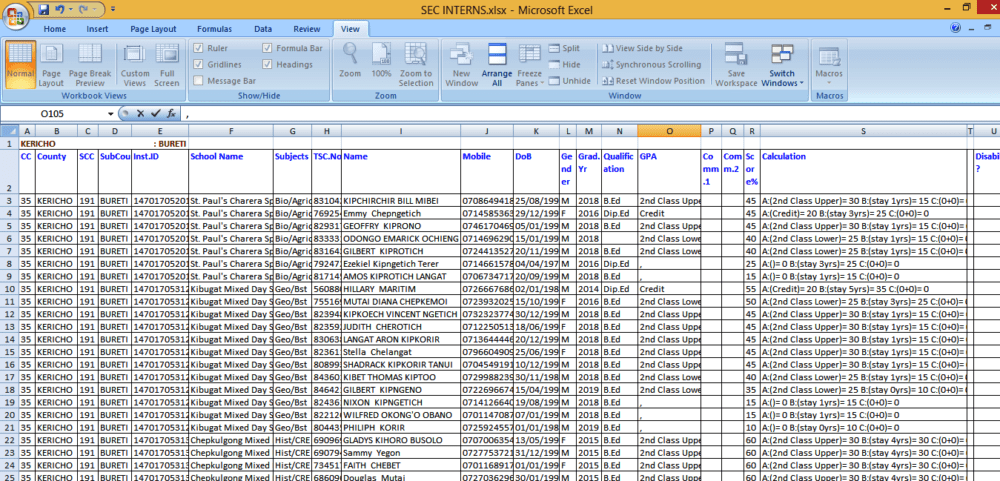Enter Full Screen view
Screen dimensions: 1000x481
(x=167, y=64)
